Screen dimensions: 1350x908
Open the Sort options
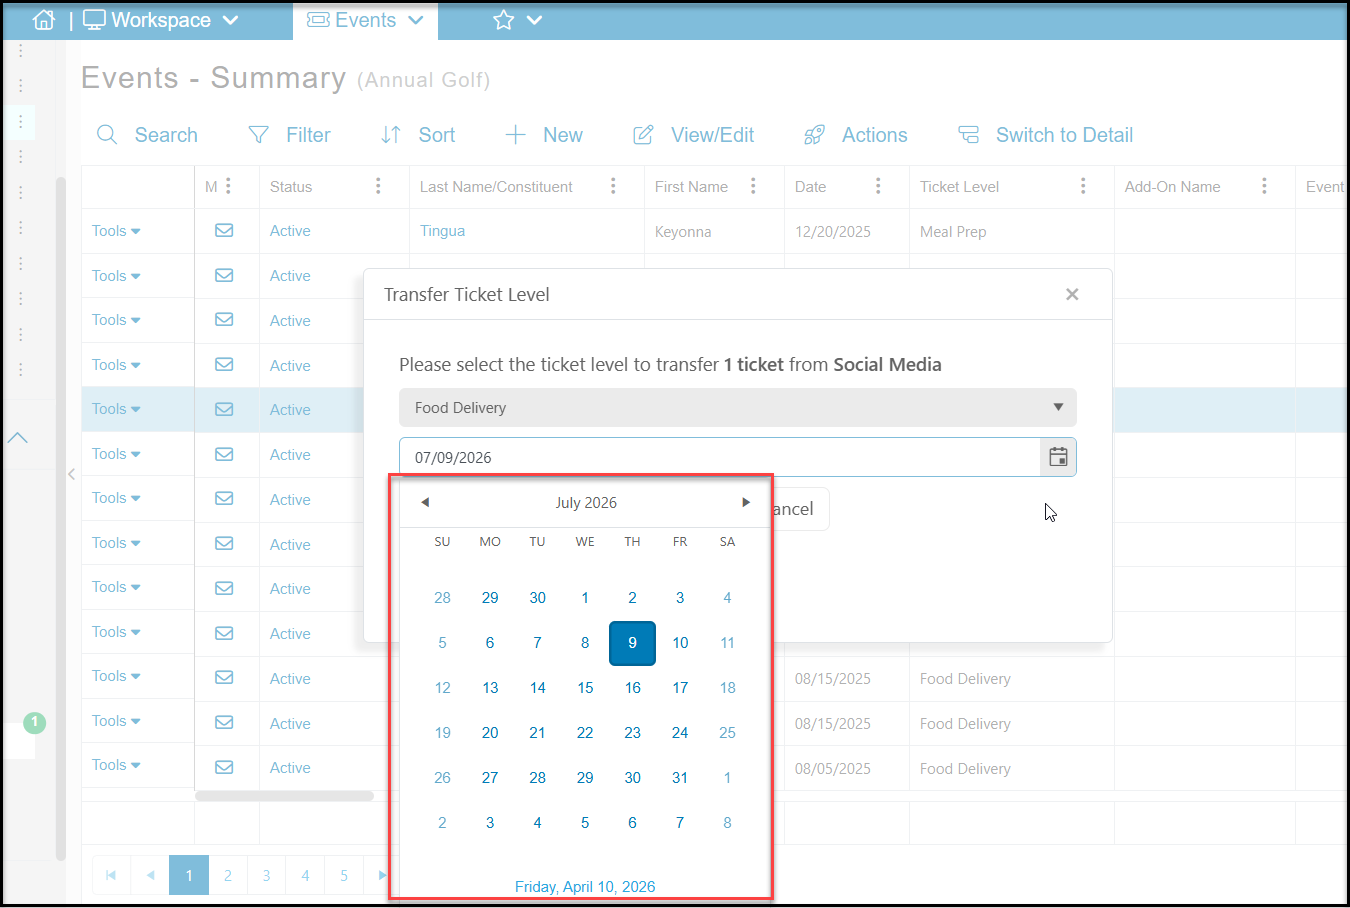tap(417, 135)
